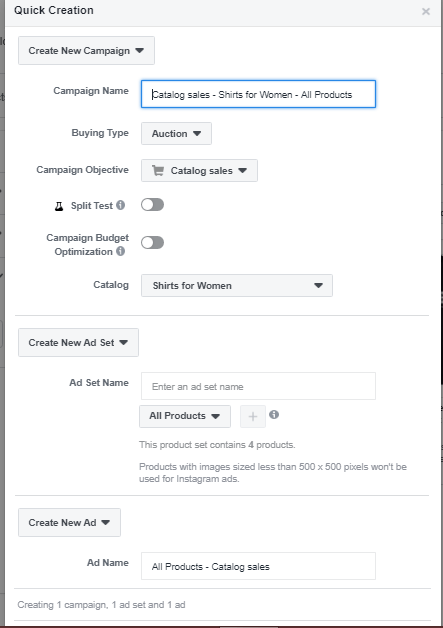
Task: Click the Ad Set Name input field
Action: click(258, 386)
